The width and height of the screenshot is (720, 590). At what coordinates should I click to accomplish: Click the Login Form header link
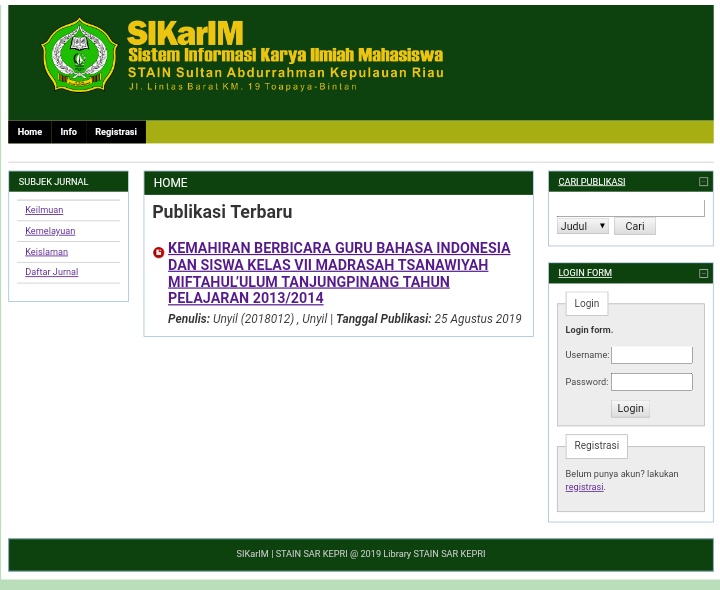click(x=585, y=273)
